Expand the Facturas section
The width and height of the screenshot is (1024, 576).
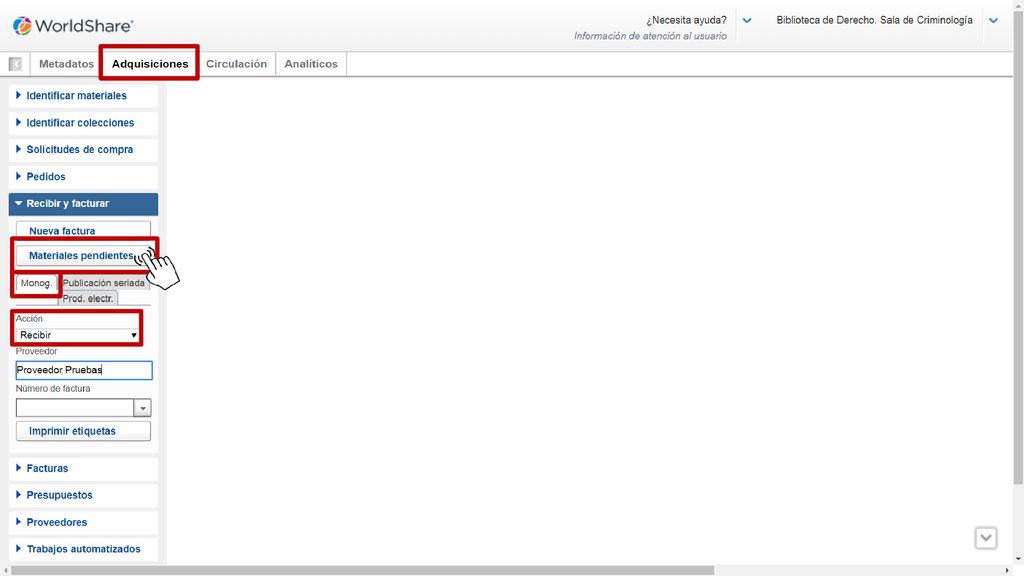[84, 468]
